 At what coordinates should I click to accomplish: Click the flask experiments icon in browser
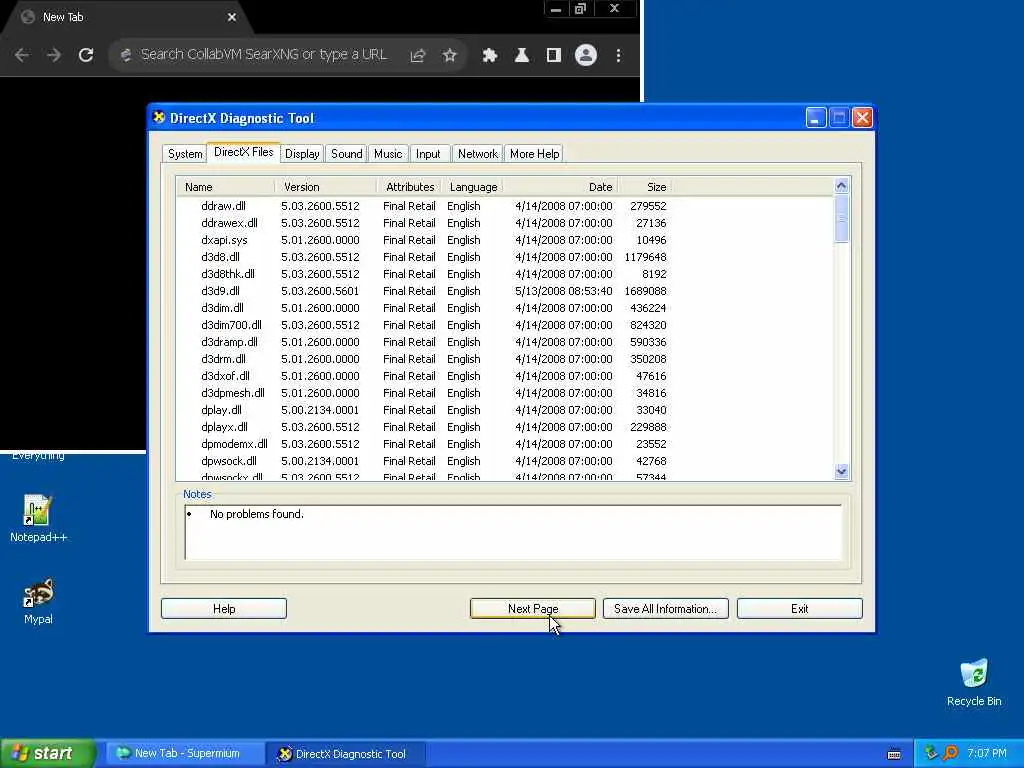pyautogui.click(x=522, y=56)
